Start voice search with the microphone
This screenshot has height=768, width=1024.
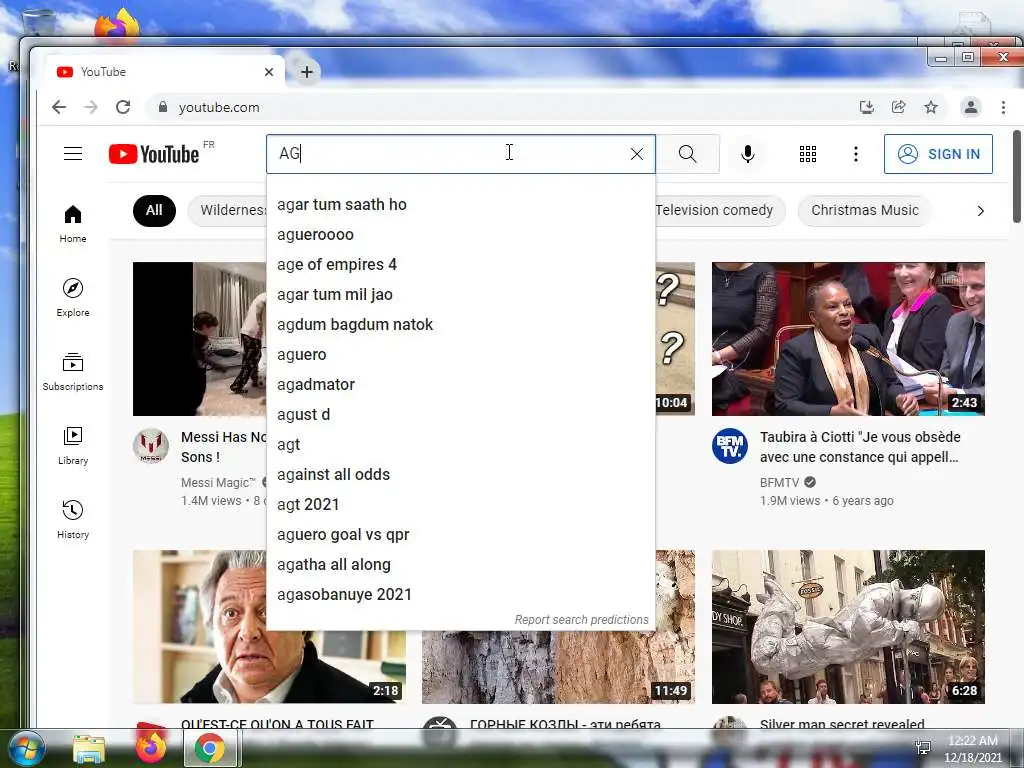click(x=748, y=154)
